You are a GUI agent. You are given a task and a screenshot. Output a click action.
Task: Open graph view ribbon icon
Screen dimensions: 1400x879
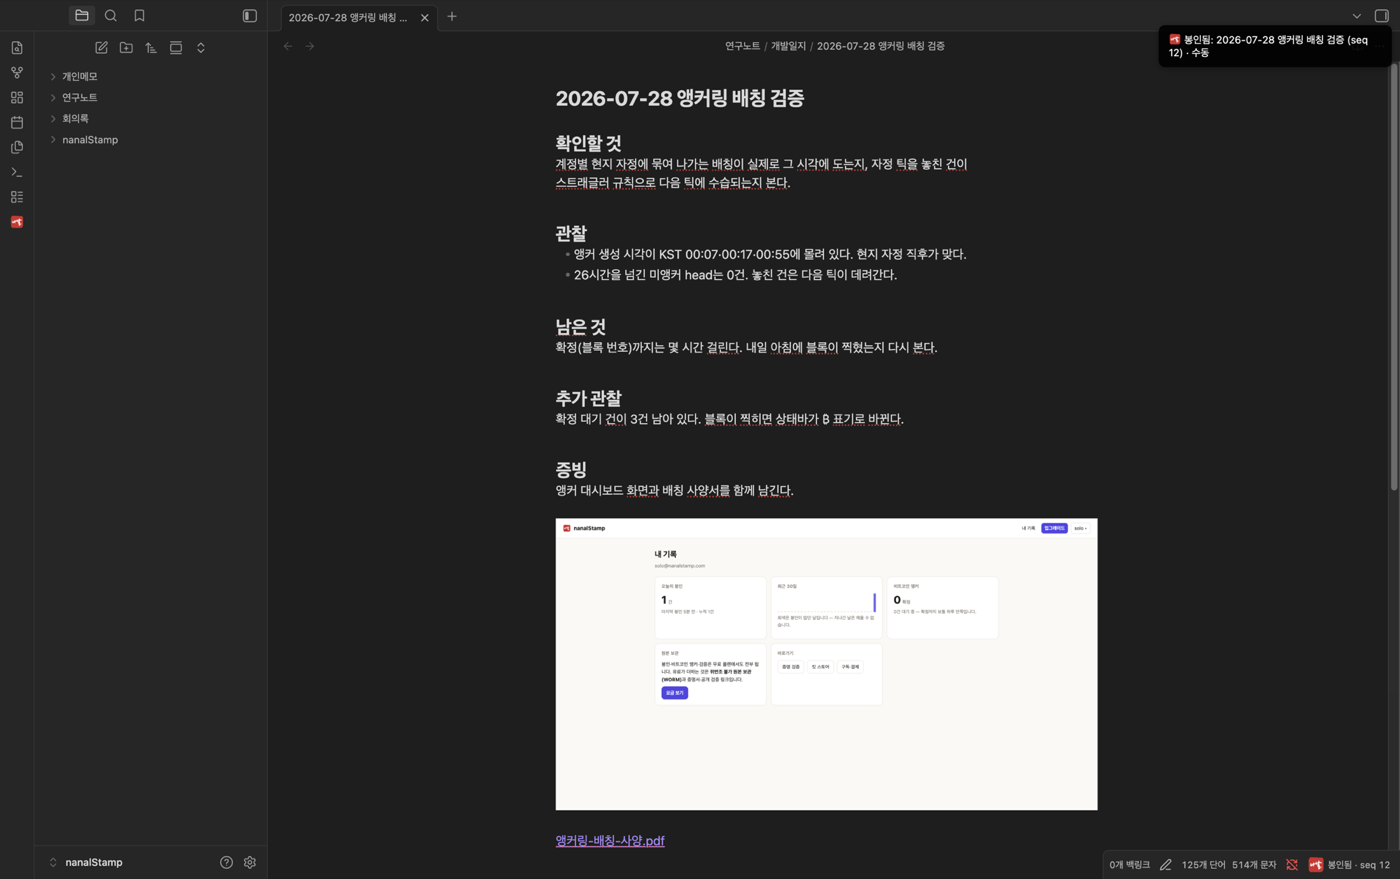17,73
